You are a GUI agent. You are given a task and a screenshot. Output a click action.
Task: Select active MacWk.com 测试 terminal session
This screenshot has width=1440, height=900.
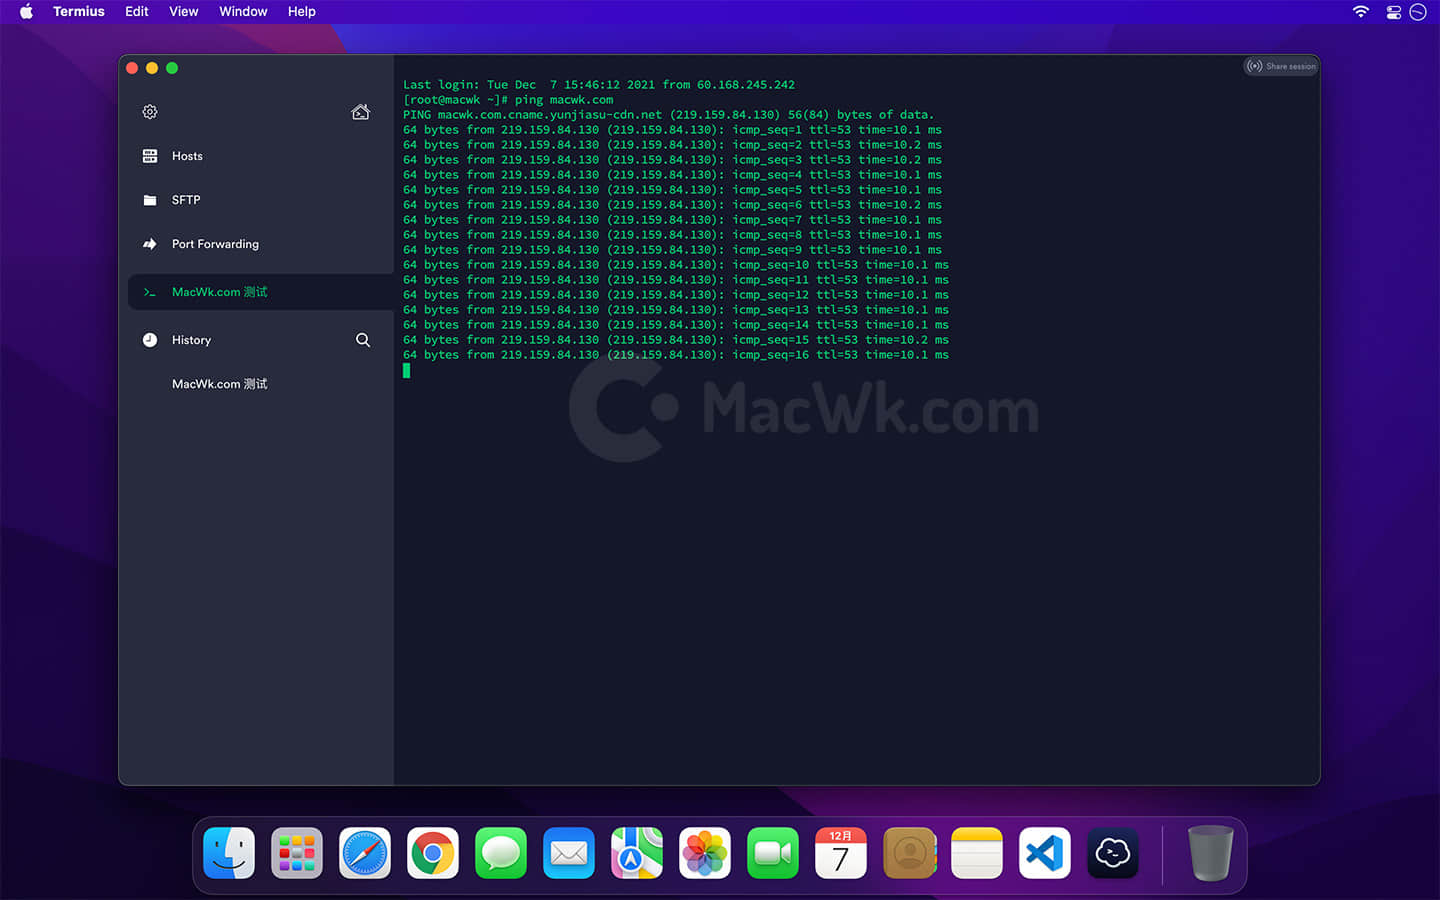click(x=260, y=292)
